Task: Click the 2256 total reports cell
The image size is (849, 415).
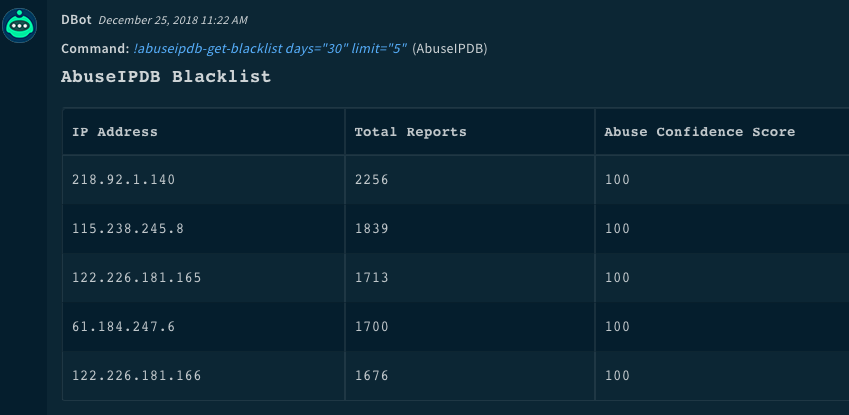Action: [372, 180]
